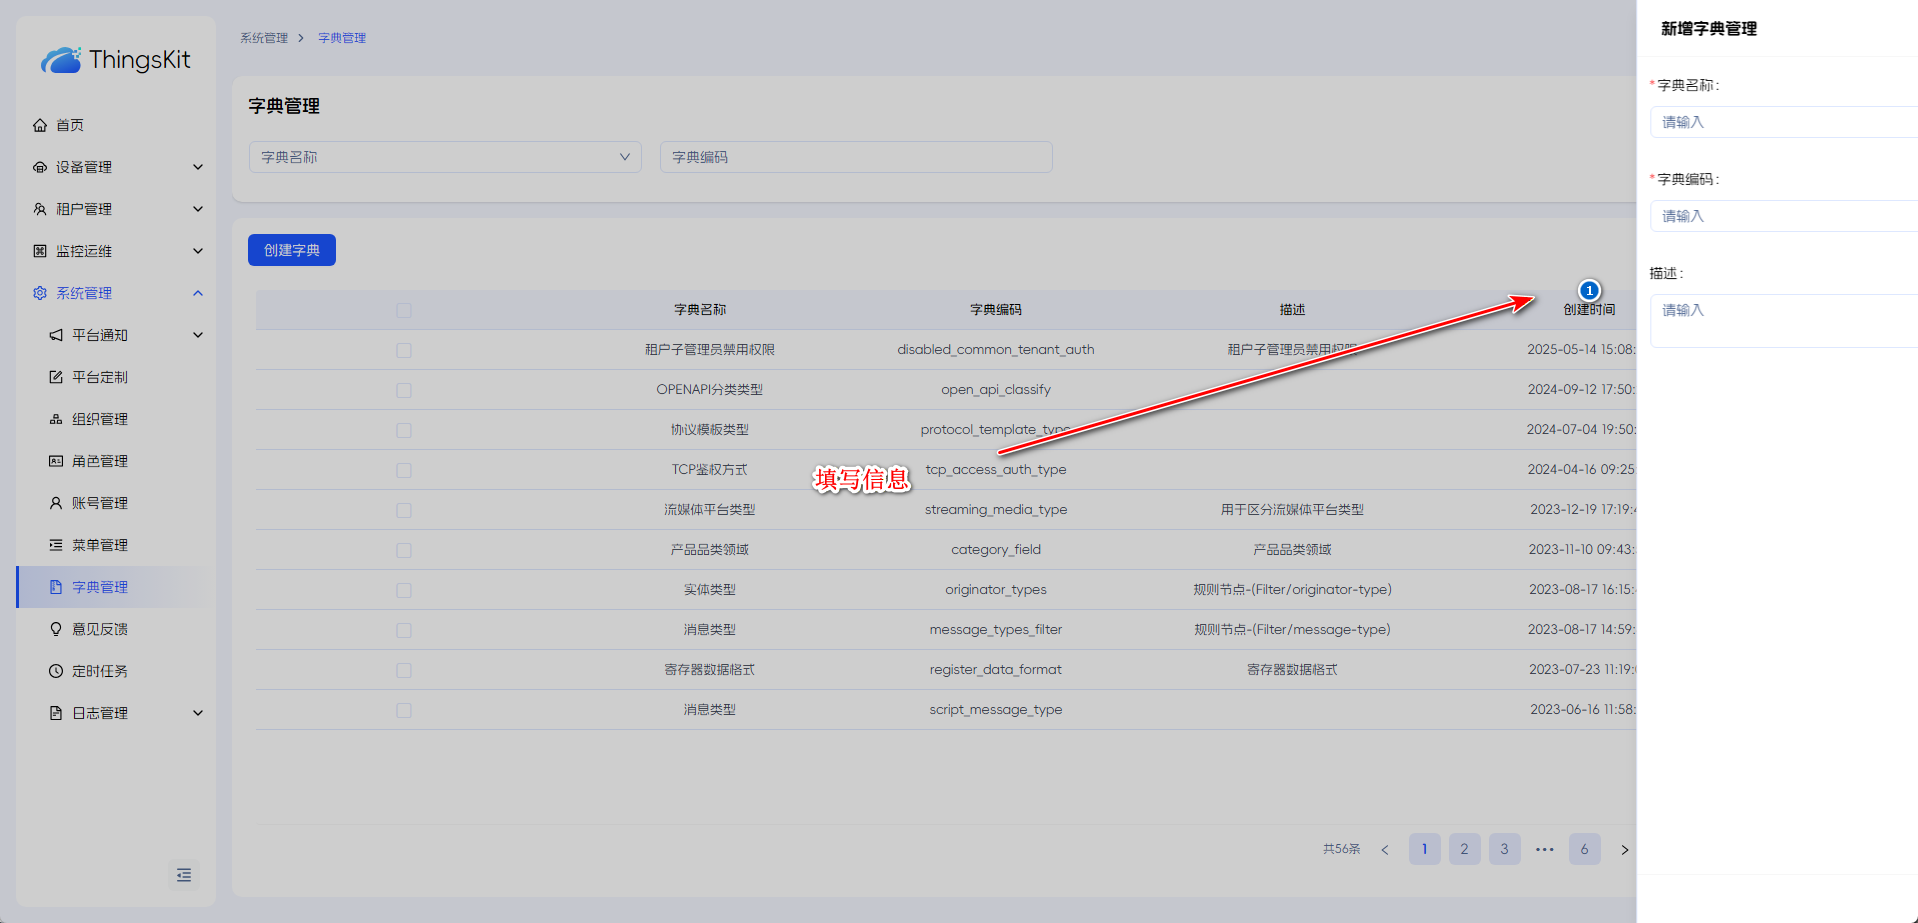Click the ThingsKit cloud logo
Screen dimensions: 1918x923
[61, 60]
